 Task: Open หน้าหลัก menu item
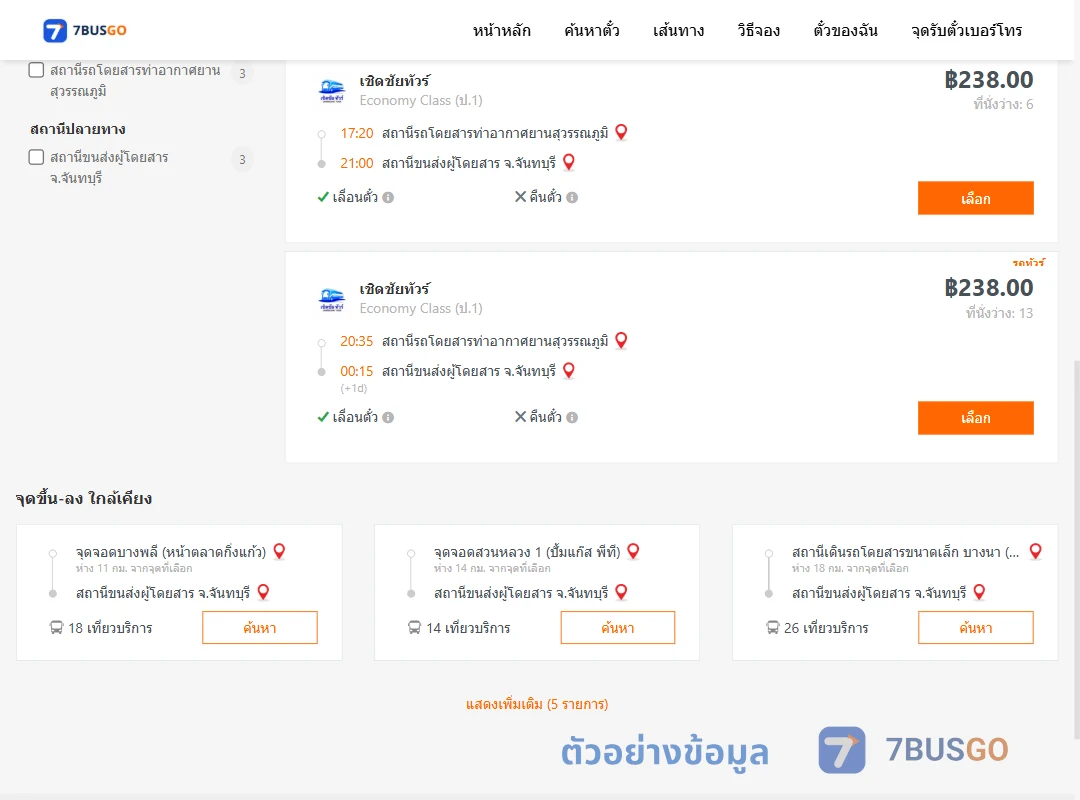click(x=501, y=30)
